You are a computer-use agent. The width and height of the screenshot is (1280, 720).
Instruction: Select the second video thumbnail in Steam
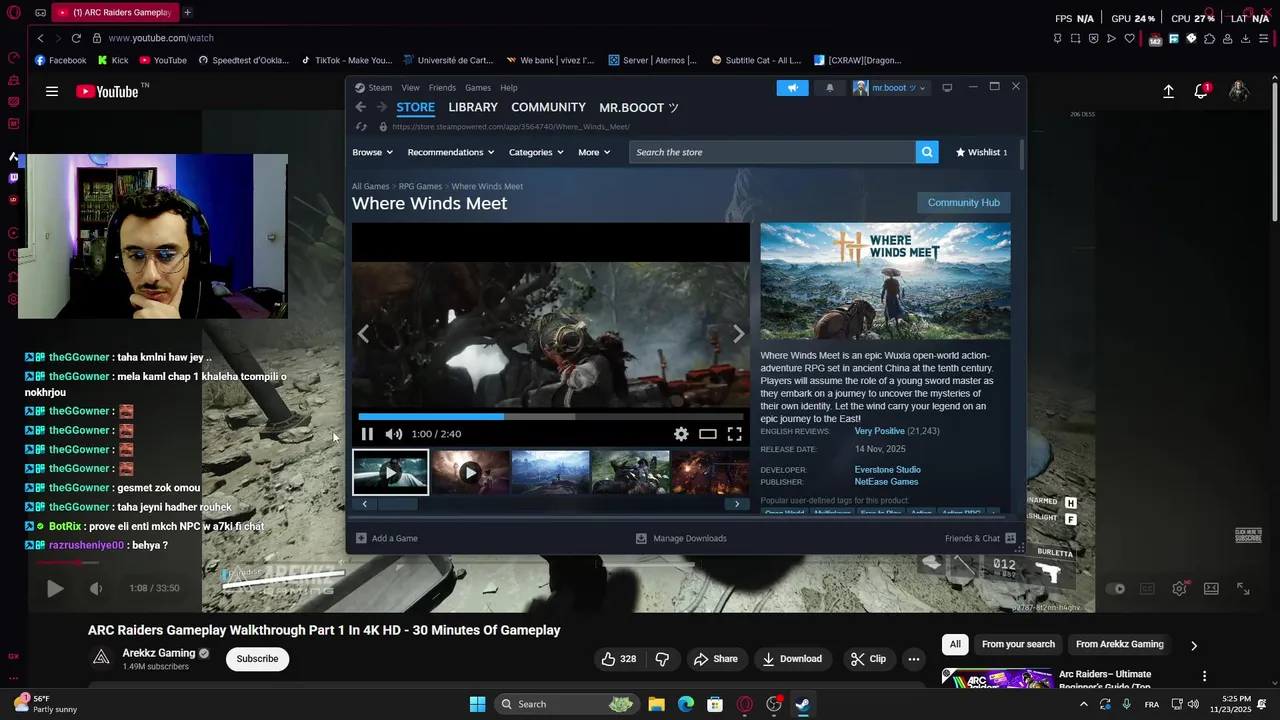tap(470, 472)
